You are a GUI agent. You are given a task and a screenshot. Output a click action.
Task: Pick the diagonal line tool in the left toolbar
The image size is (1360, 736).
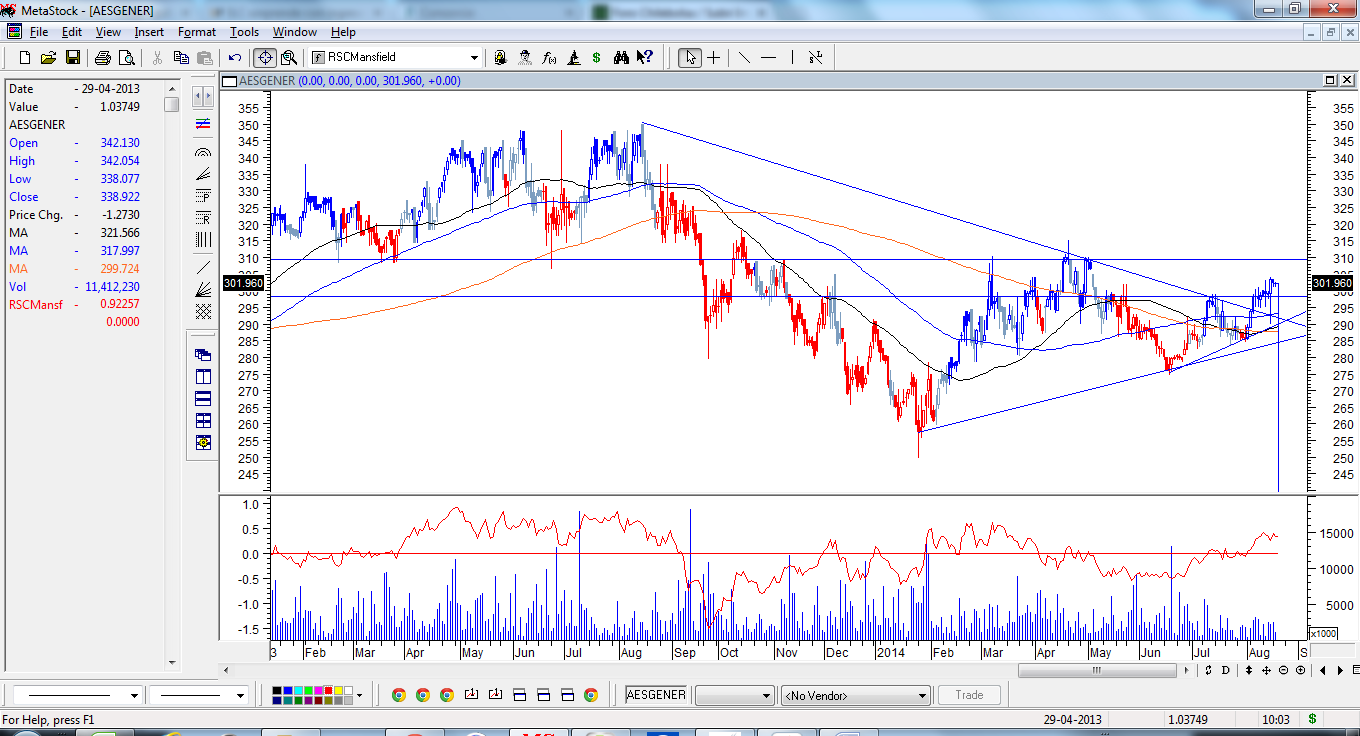(x=203, y=267)
